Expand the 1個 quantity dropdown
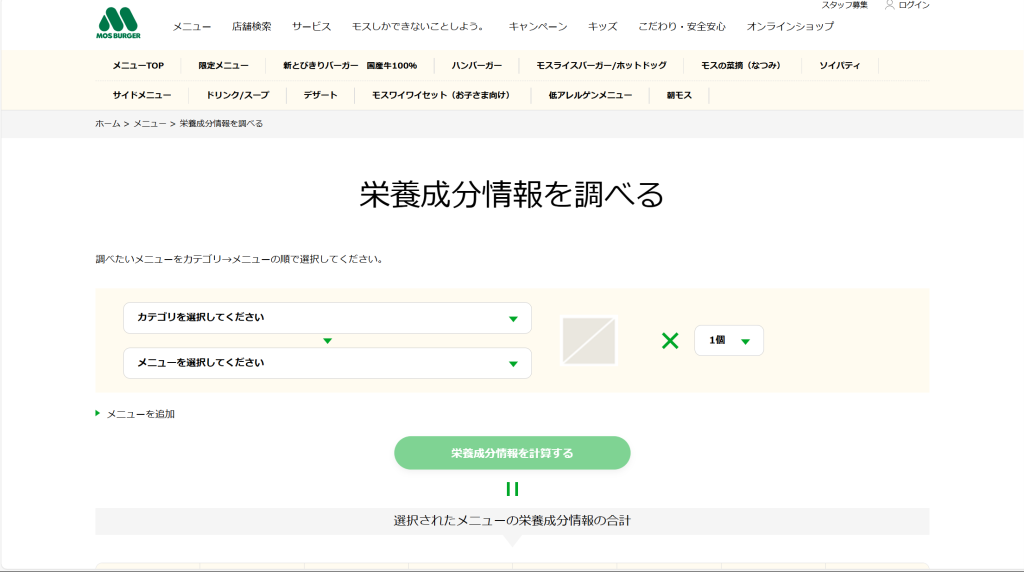Screen dimensions: 1024x572 coord(728,341)
